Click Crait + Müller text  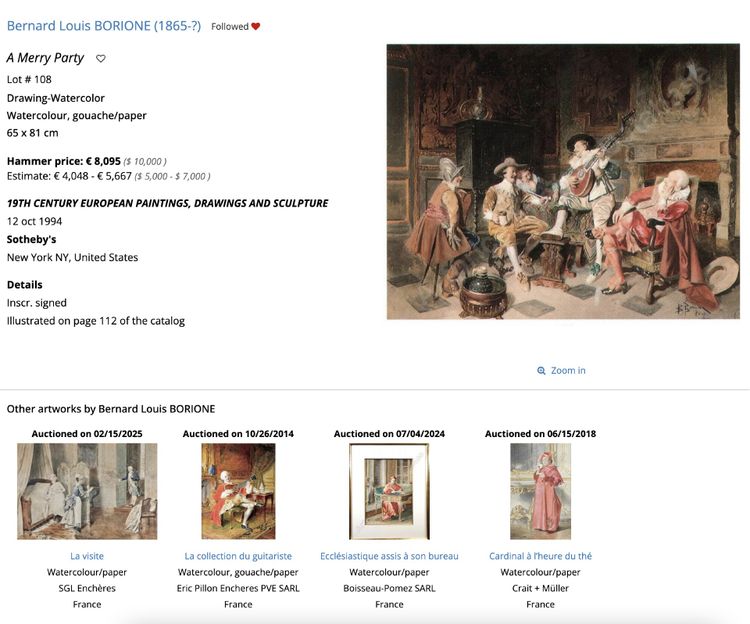coord(540,588)
